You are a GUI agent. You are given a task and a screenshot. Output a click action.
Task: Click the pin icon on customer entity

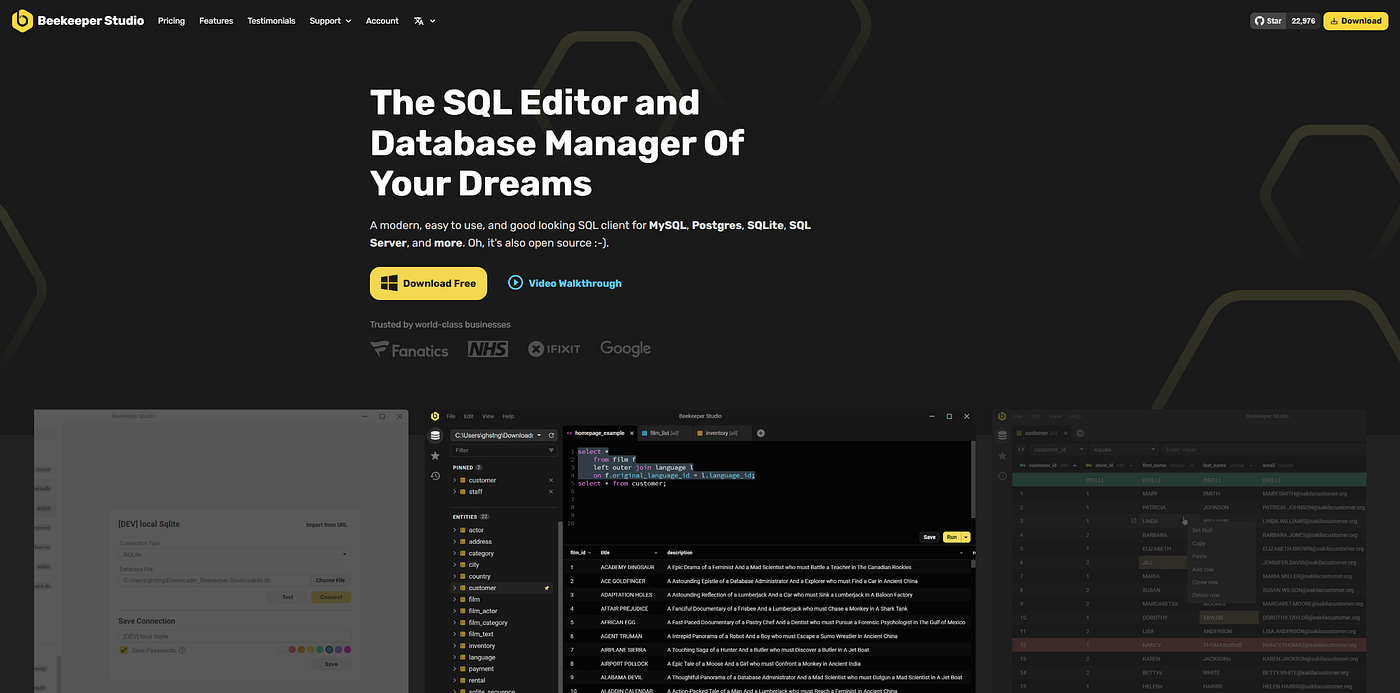click(547, 588)
